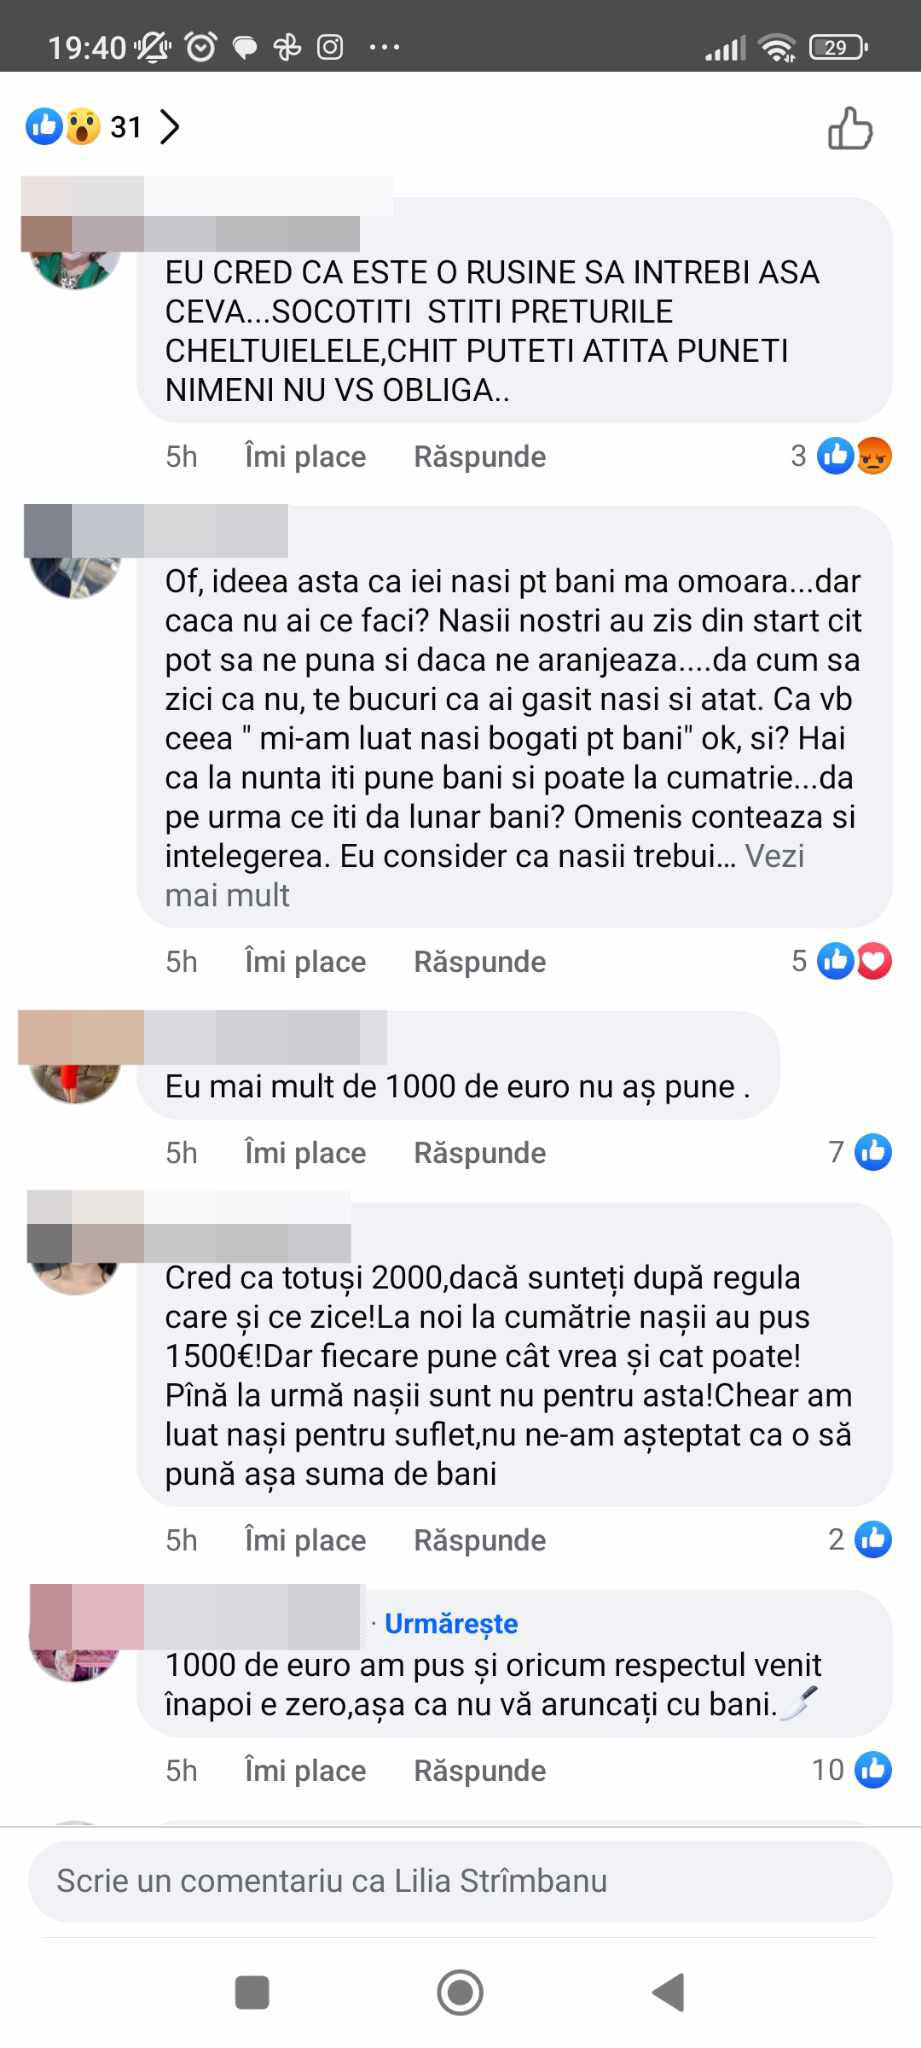Follow the commenter via Urmărește link
This screenshot has width=921, height=2048.
tap(451, 1623)
